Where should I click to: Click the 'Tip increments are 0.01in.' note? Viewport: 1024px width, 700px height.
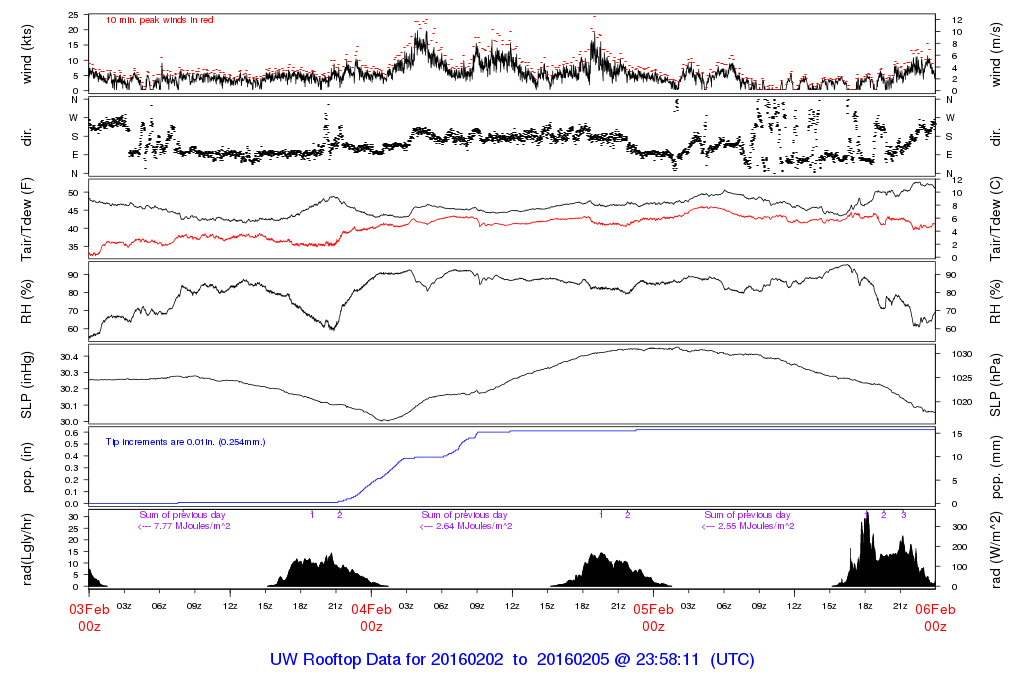(185, 442)
